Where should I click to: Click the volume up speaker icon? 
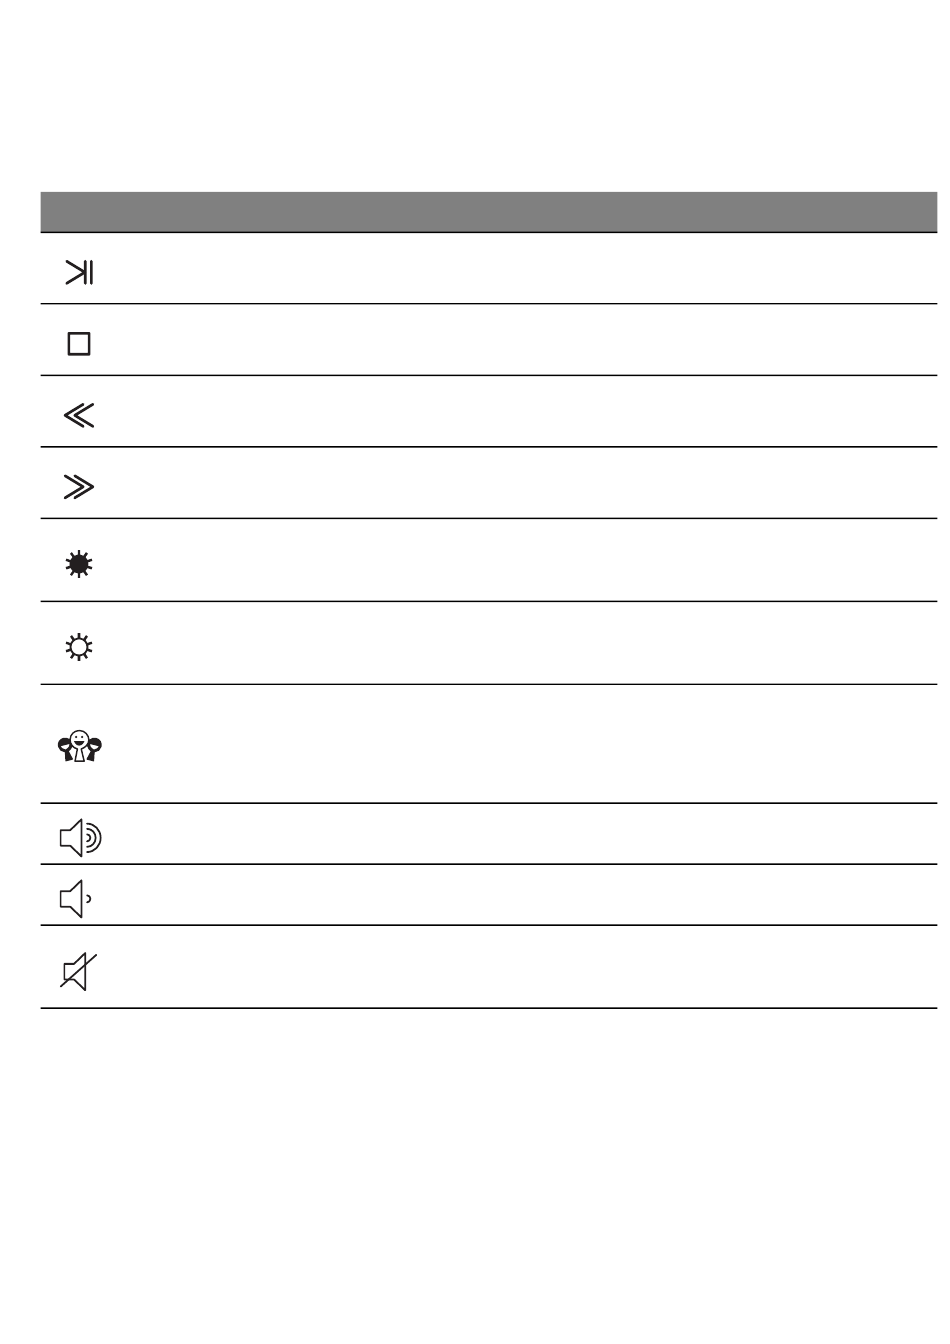click(x=81, y=837)
